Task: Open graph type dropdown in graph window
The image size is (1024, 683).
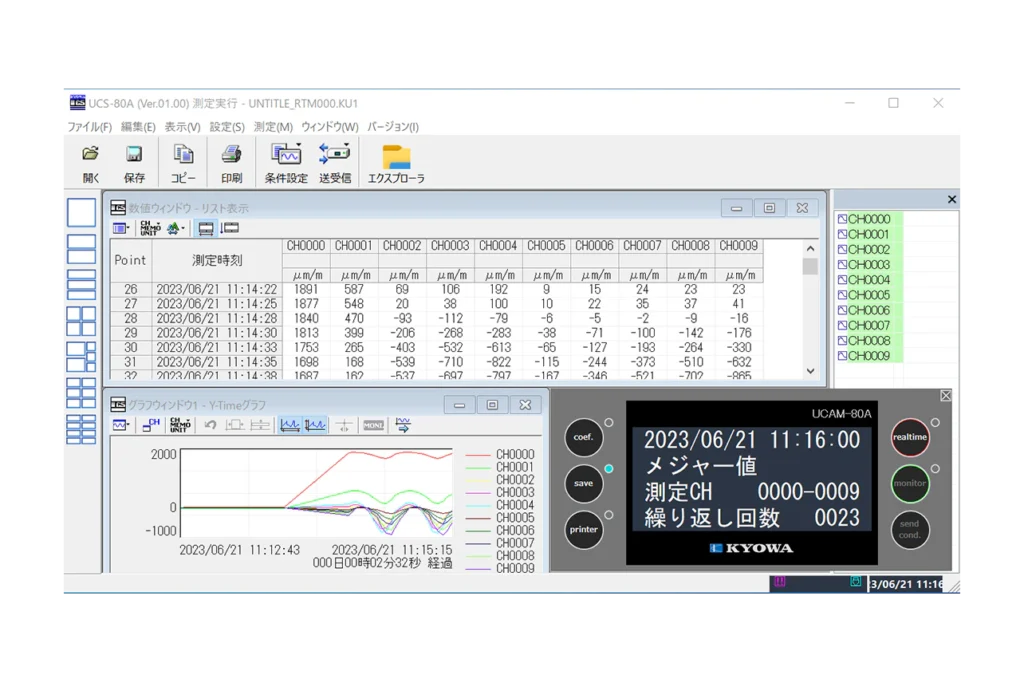Action: (121, 425)
